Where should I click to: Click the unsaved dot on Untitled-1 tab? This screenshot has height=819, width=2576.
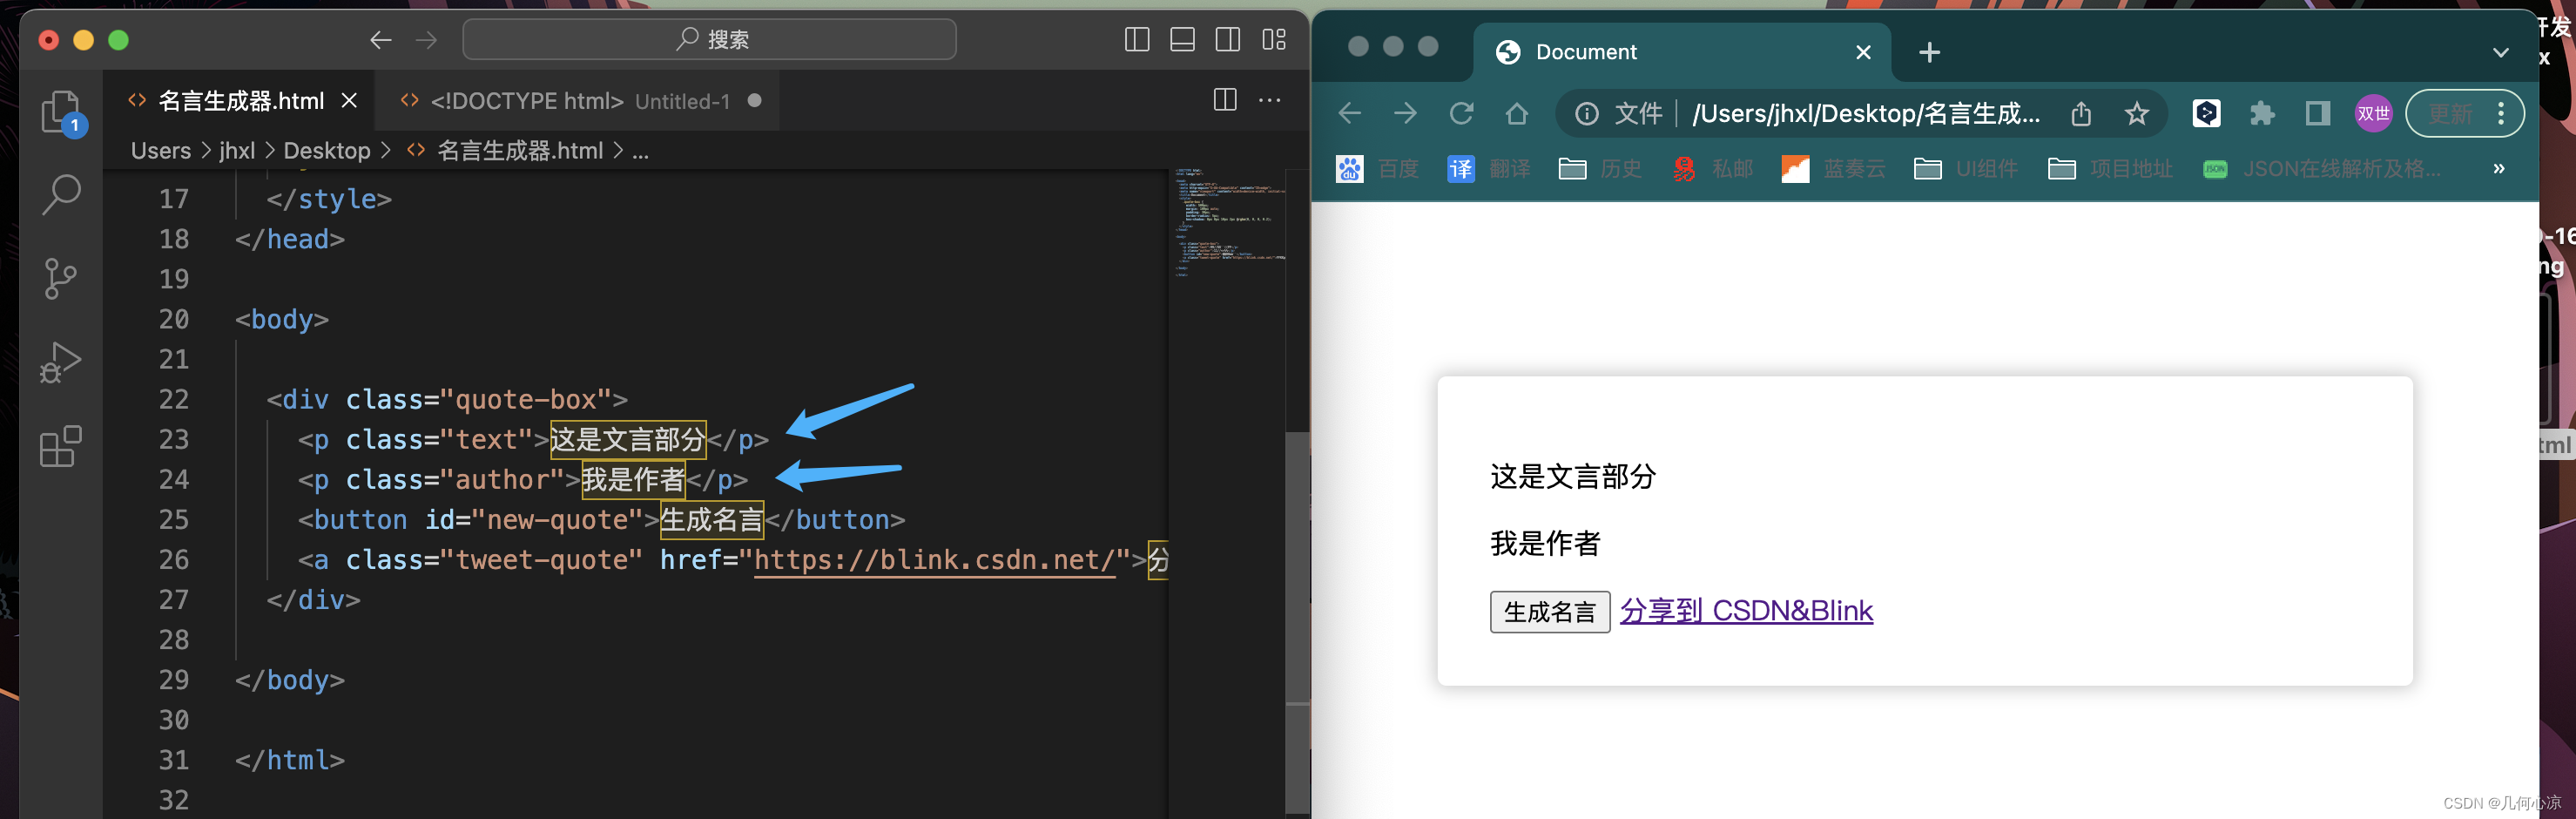755,100
